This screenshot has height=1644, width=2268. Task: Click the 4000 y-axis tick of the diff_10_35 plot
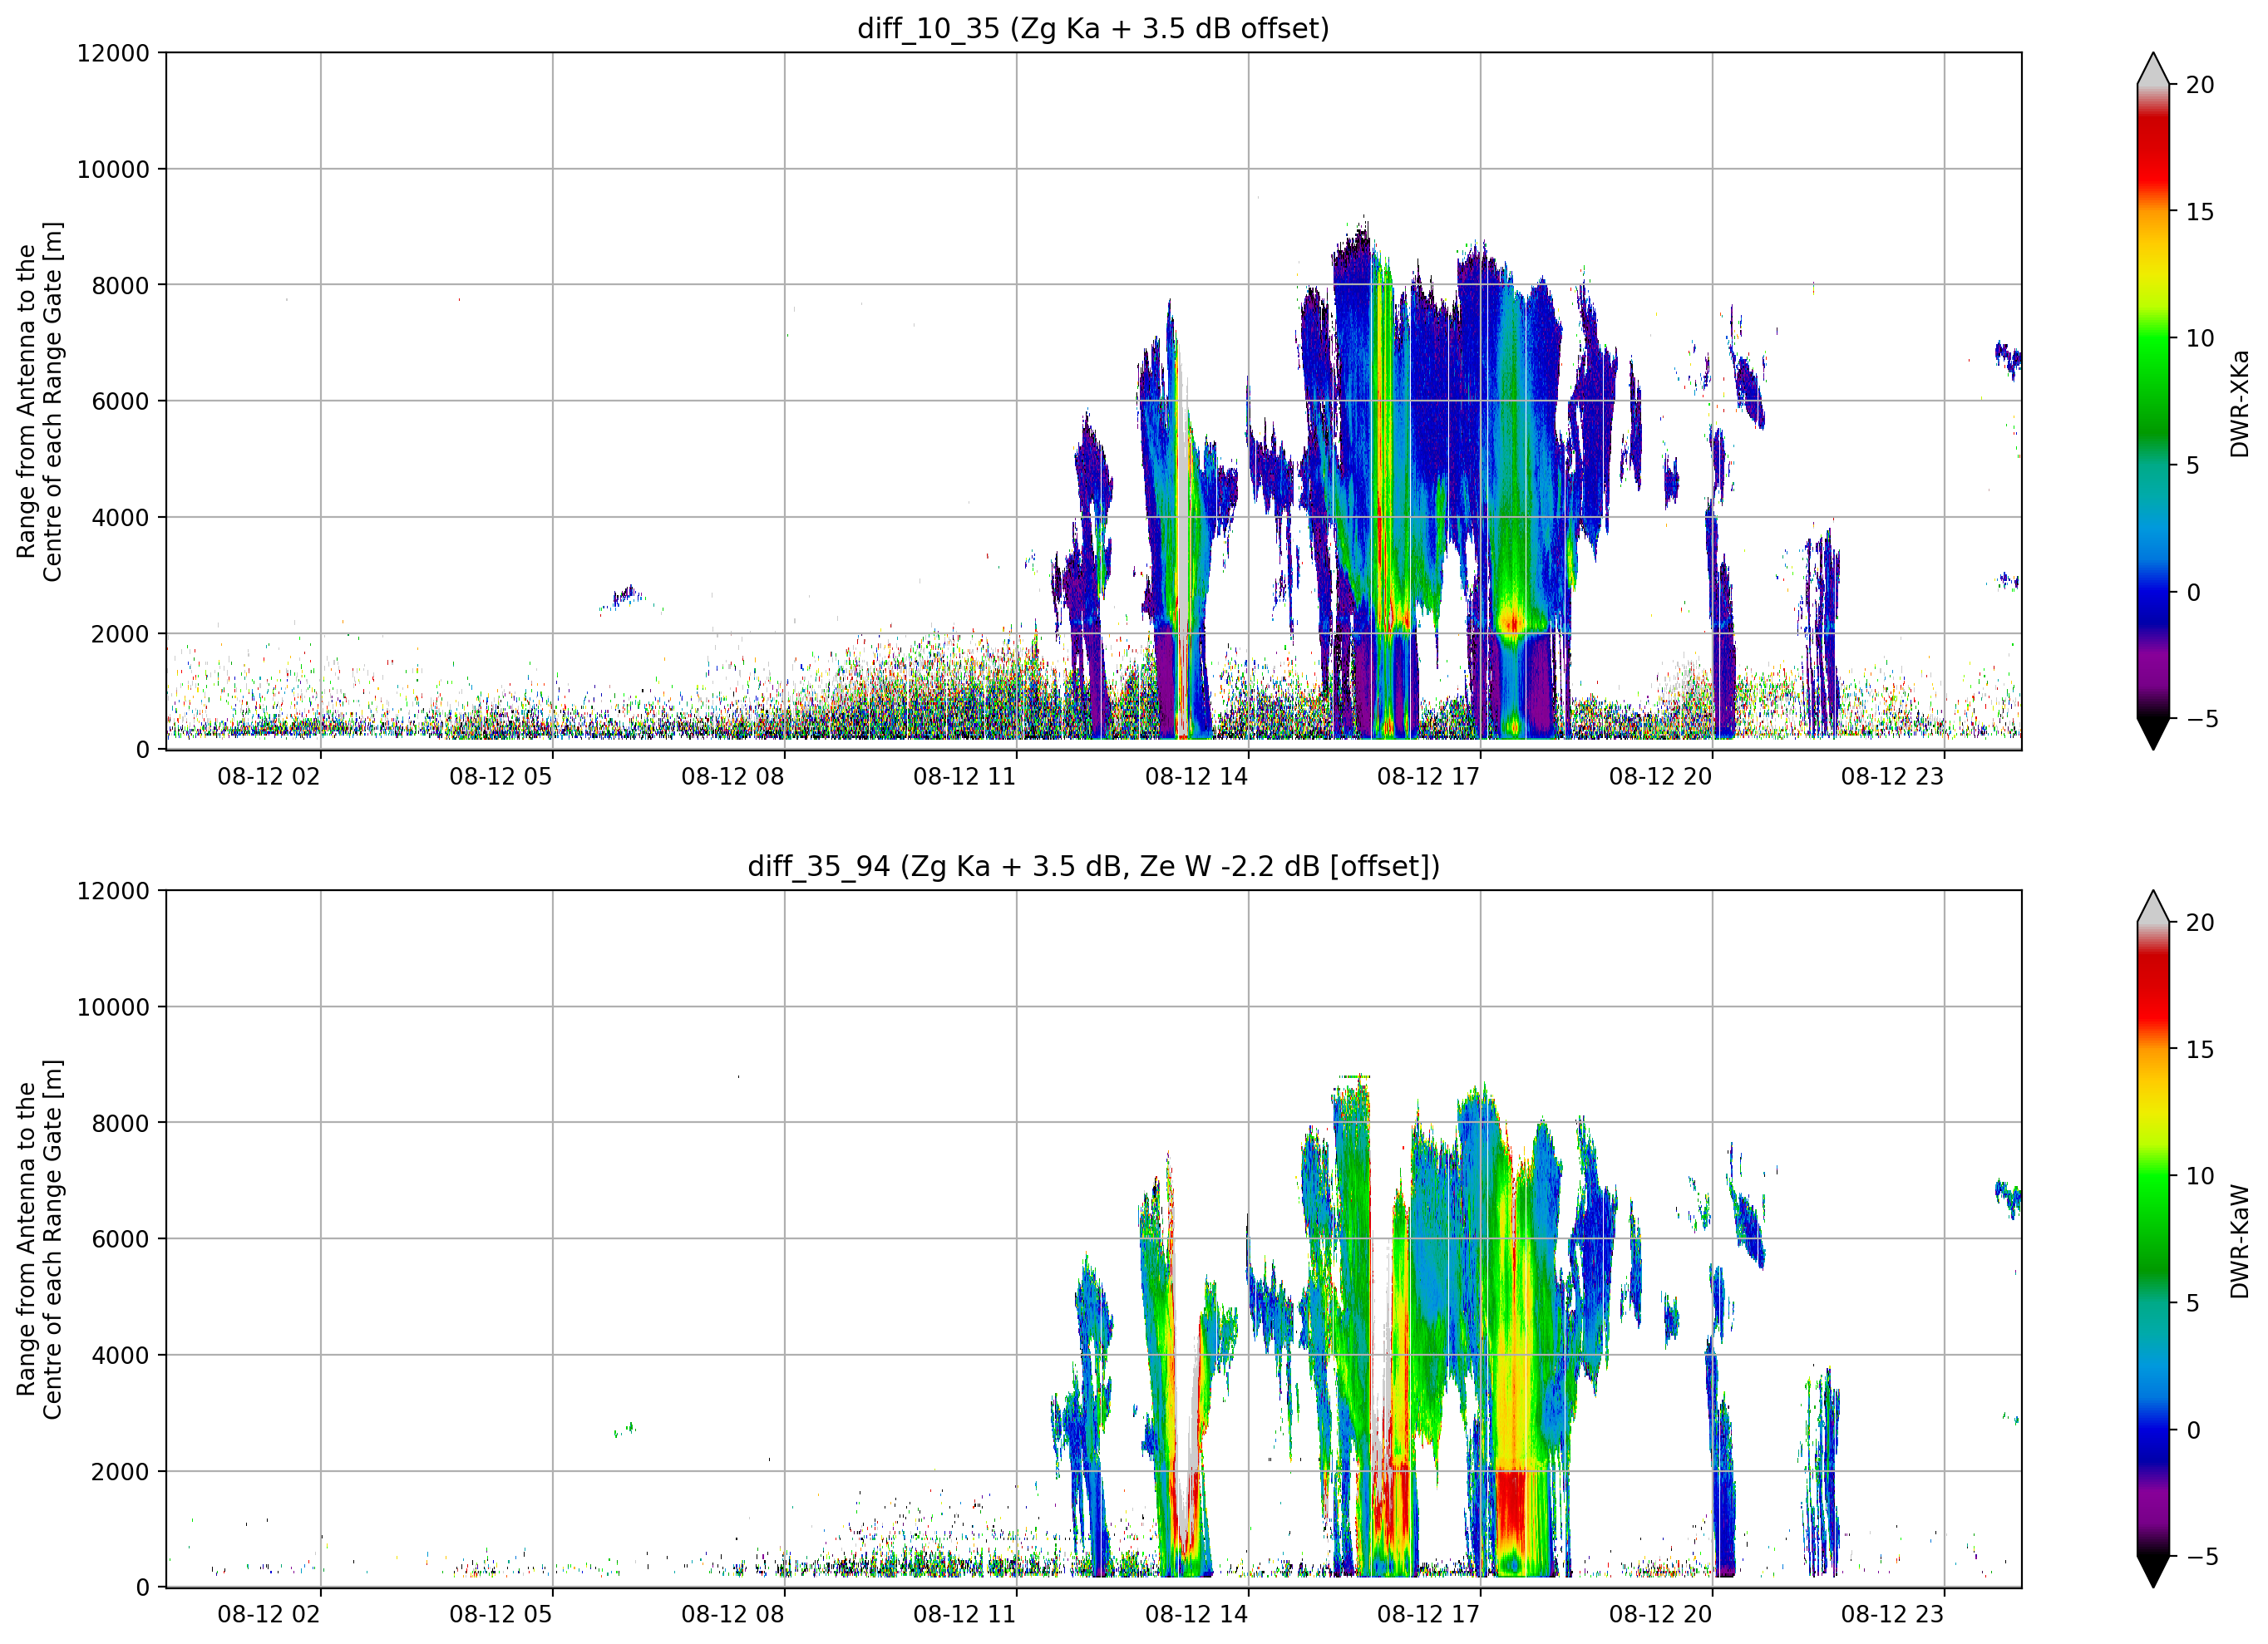pos(120,518)
